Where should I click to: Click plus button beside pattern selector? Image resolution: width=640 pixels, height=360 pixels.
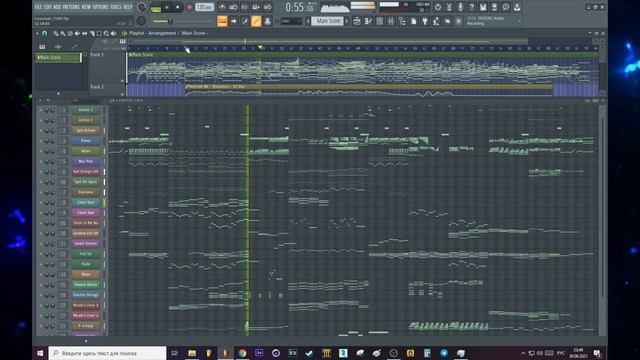pos(347,21)
